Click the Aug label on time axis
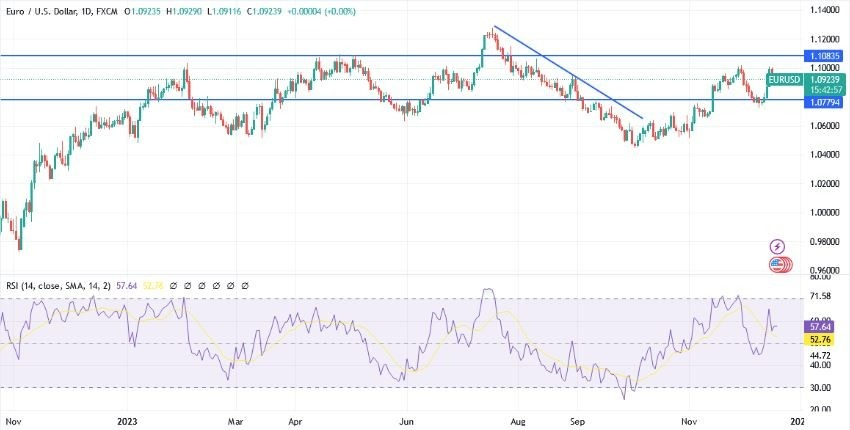 point(517,421)
